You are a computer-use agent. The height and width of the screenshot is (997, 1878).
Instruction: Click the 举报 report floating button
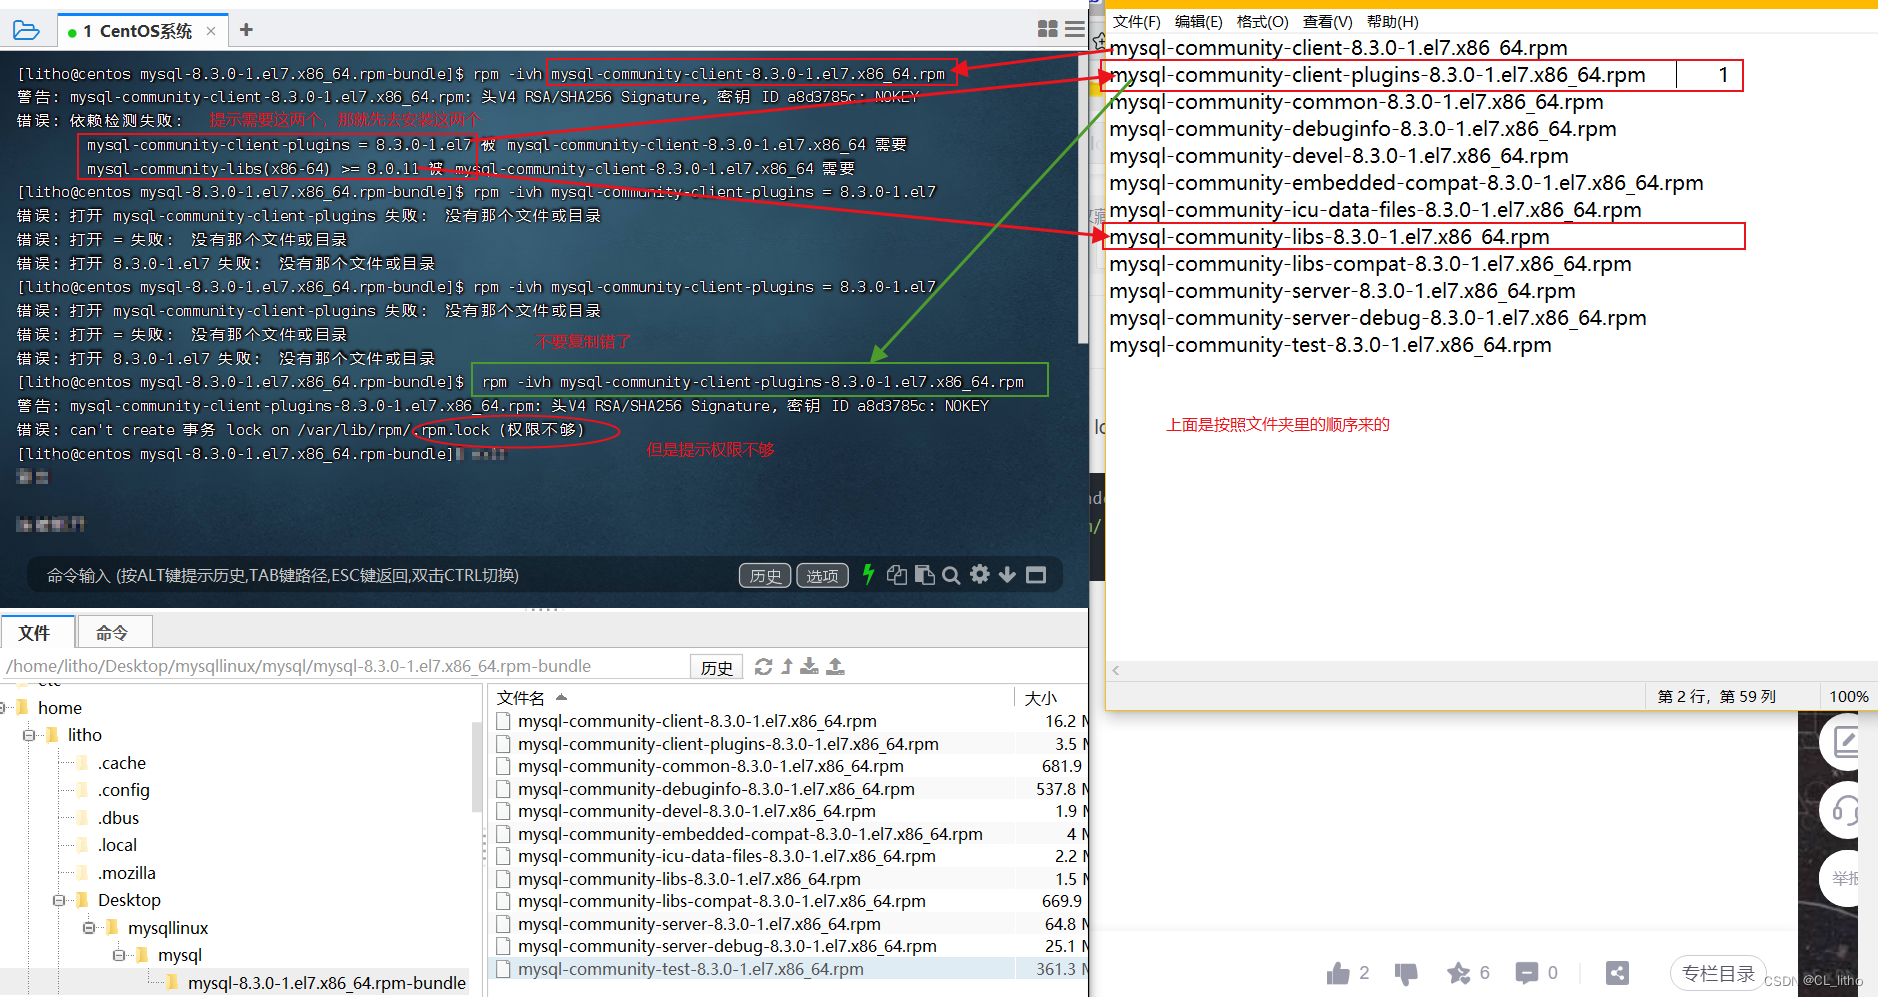coord(1844,878)
